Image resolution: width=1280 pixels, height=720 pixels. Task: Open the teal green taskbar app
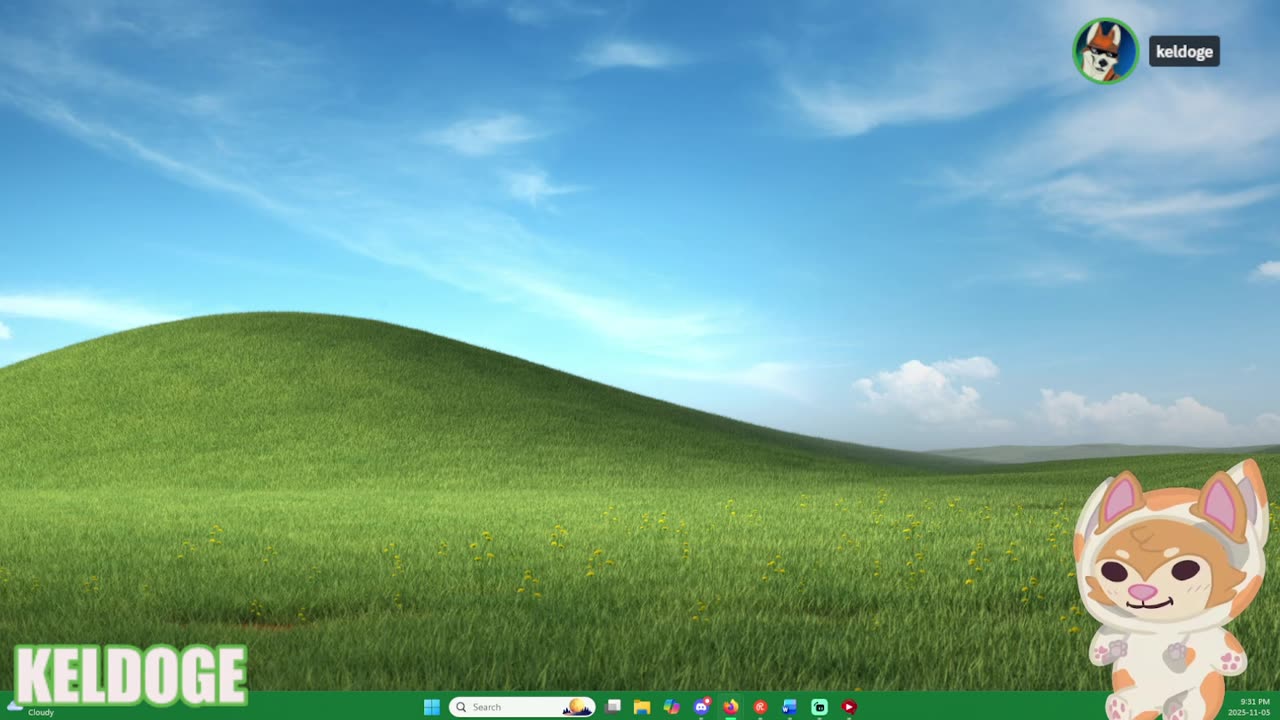819,707
